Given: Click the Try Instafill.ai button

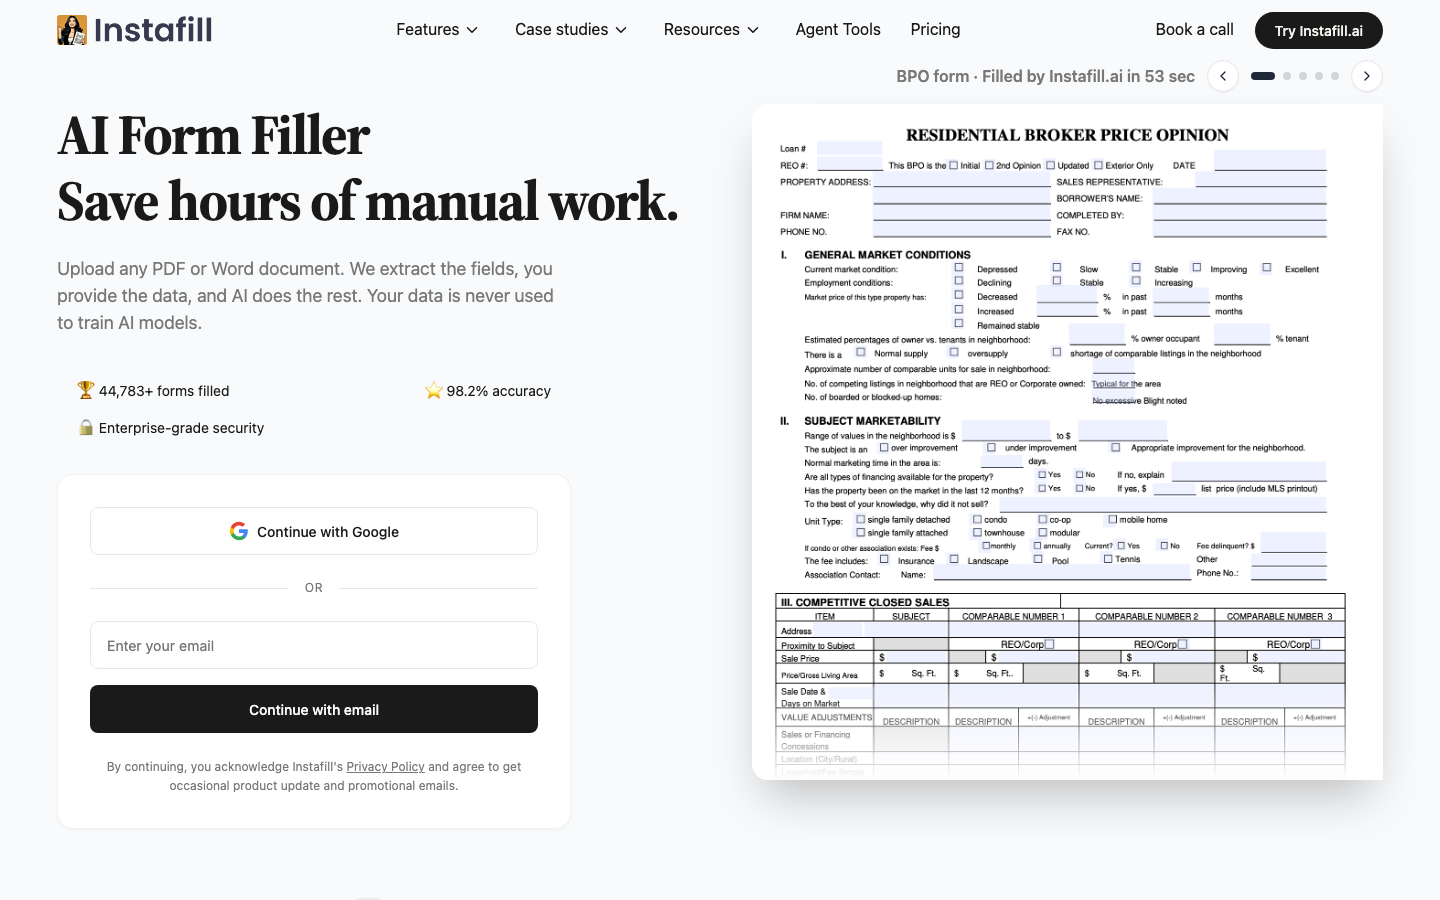Looking at the screenshot, I should 1318,30.
